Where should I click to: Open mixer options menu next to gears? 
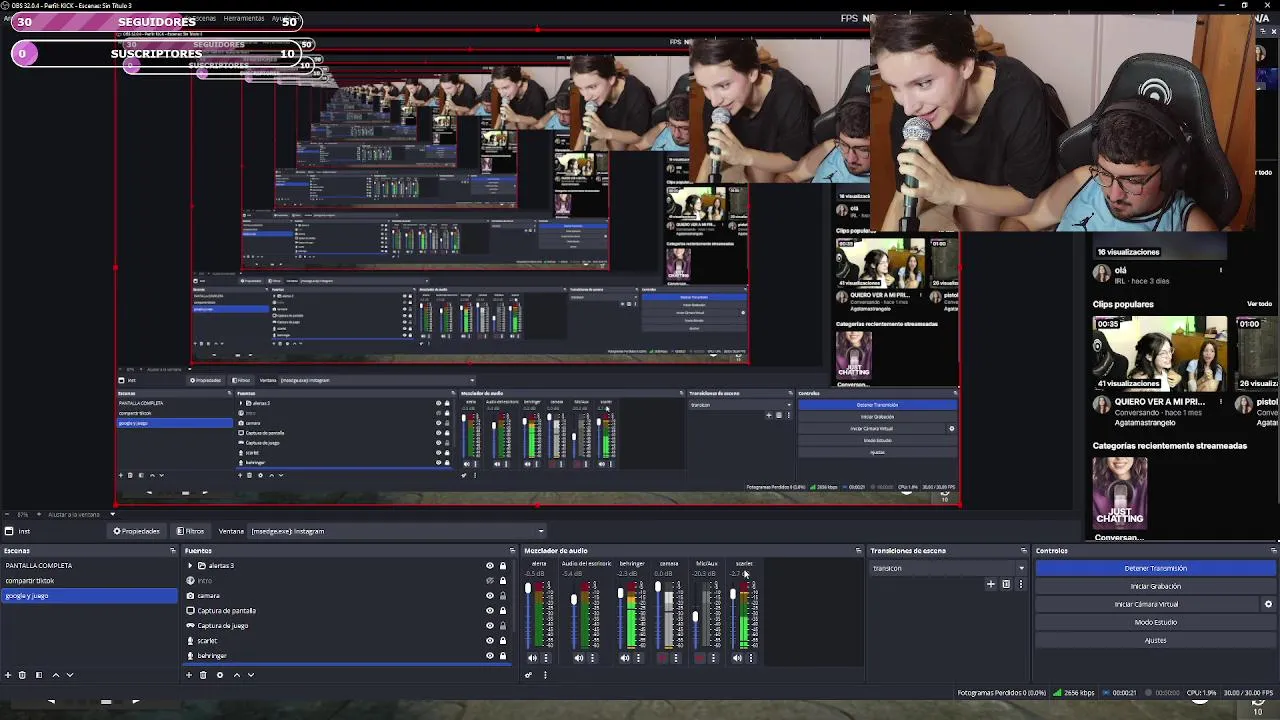click(545, 675)
